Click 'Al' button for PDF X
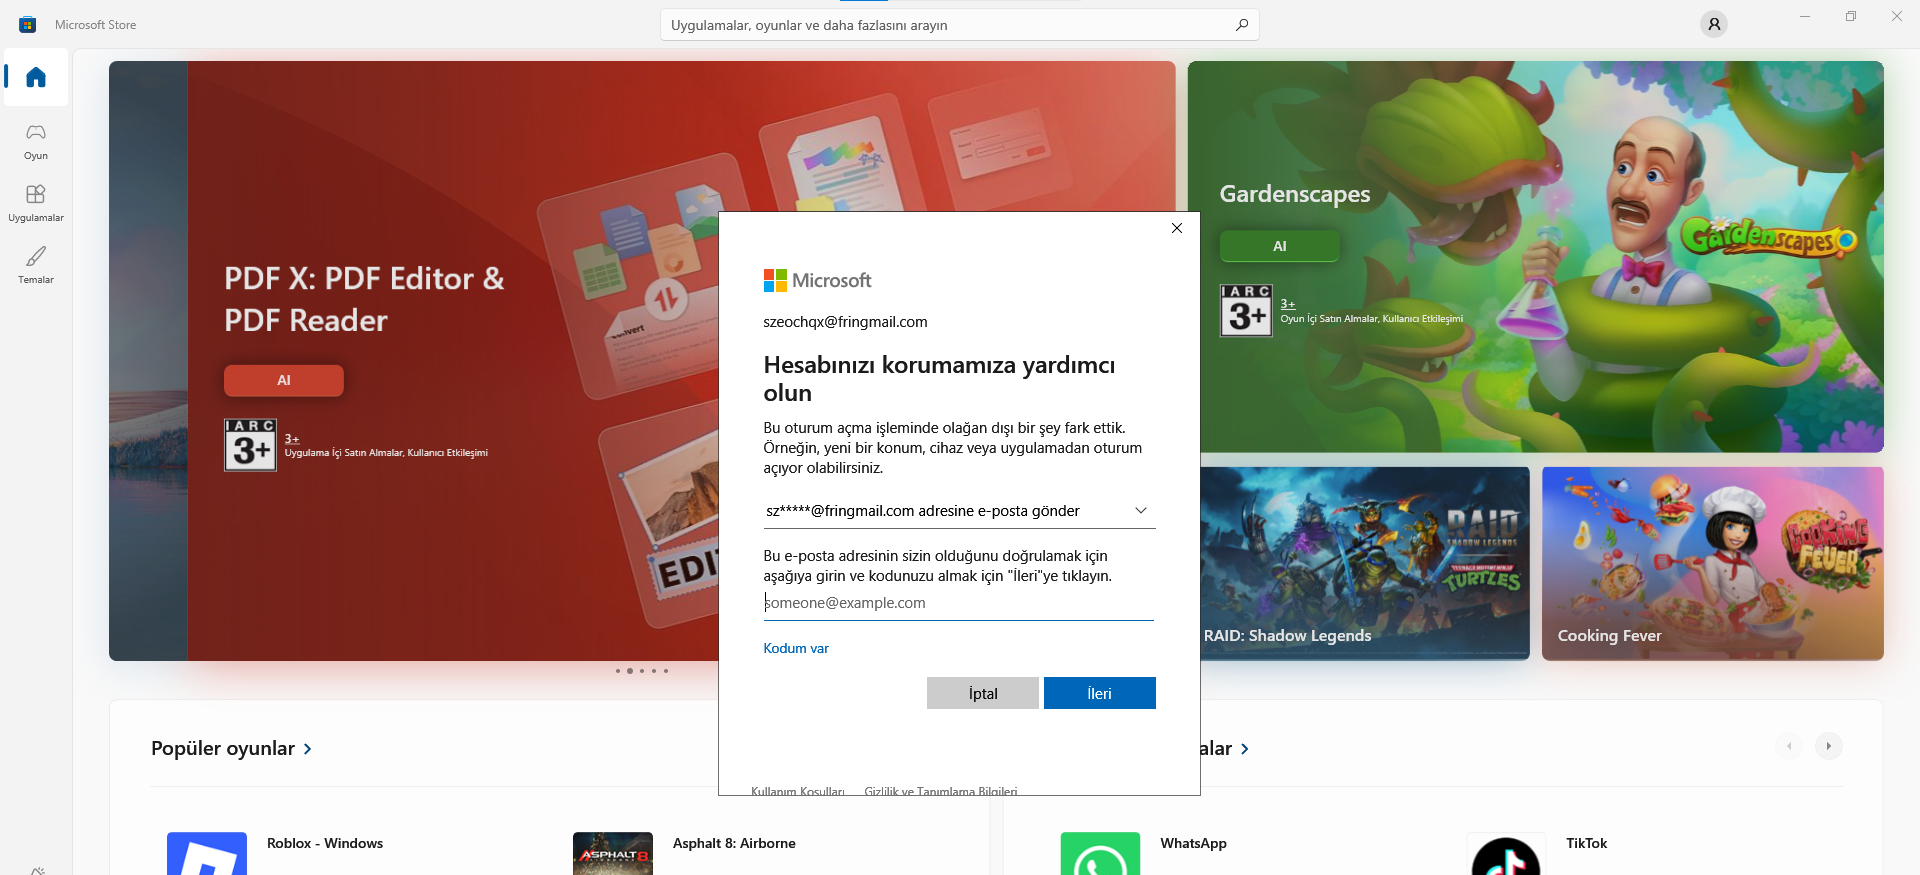The height and width of the screenshot is (875, 1920). point(284,380)
